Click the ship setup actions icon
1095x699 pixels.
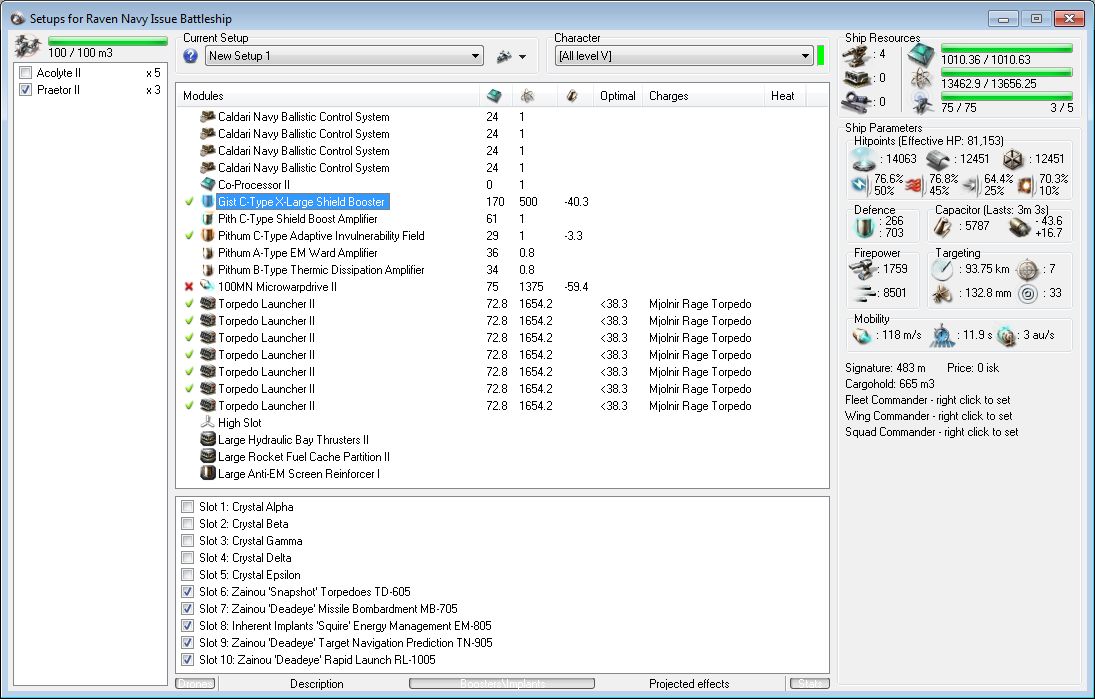(504, 57)
